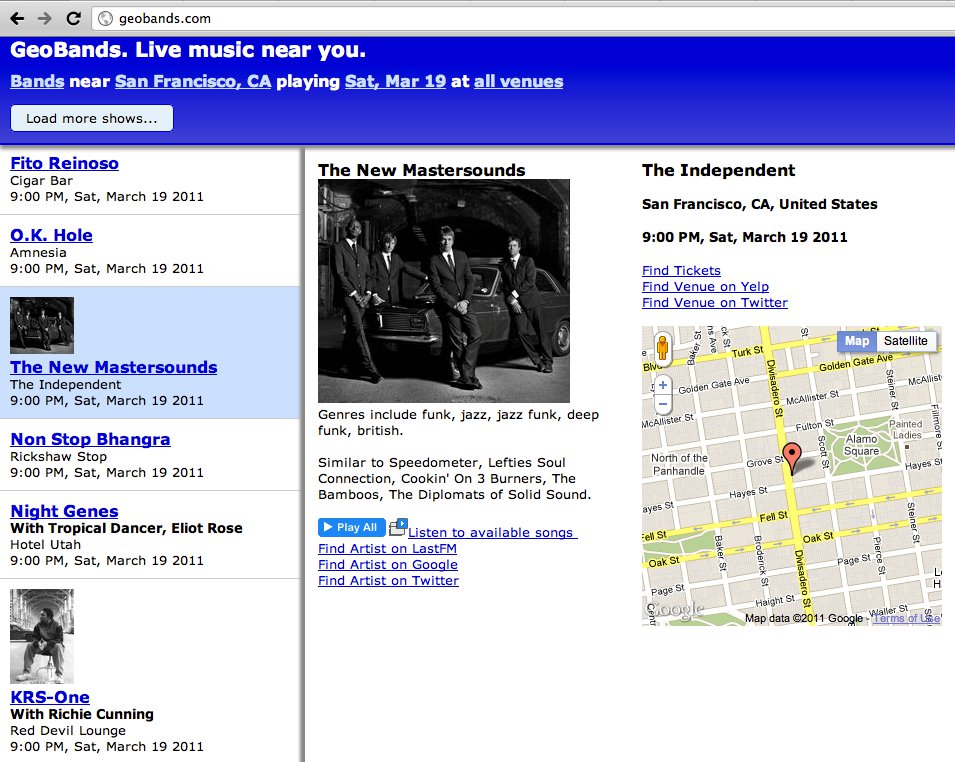The image size is (955, 762).
Task: Click The New Mastersounds list thumbnail
Action: click(x=42, y=325)
